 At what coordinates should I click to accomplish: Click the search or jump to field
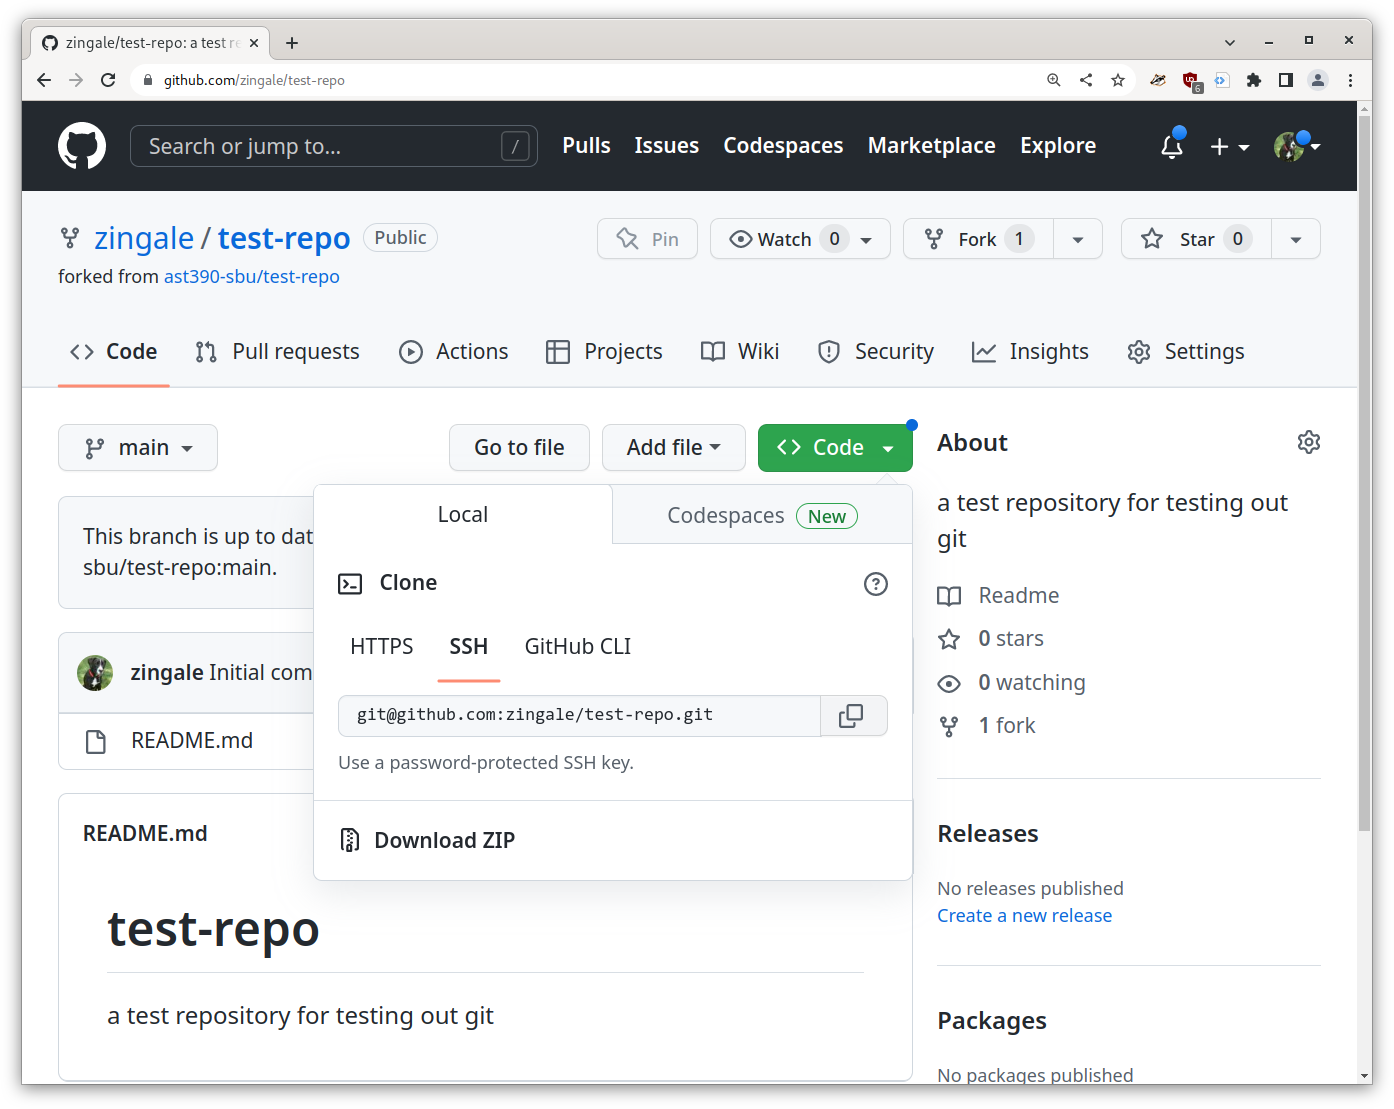point(333,146)
